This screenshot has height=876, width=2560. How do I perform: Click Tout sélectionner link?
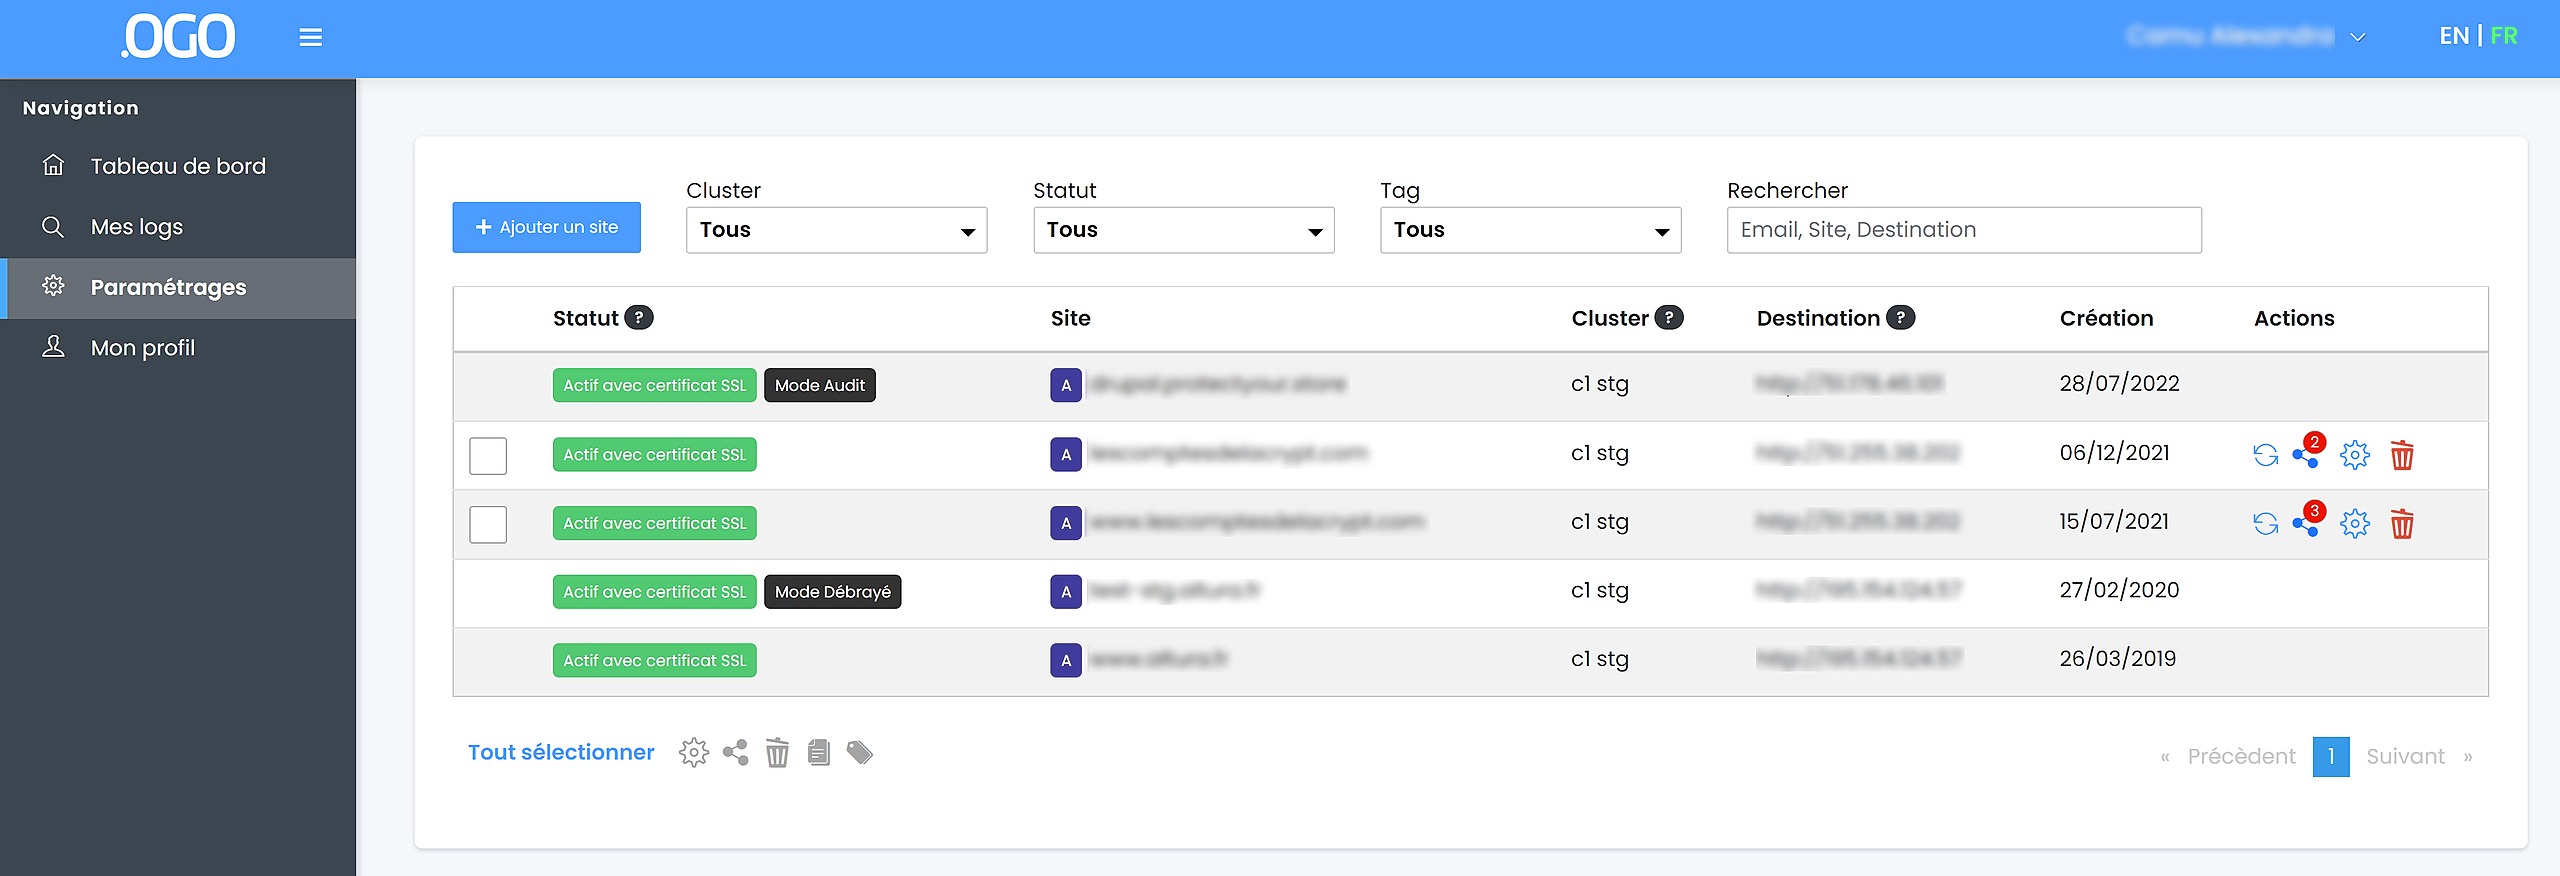561,752
